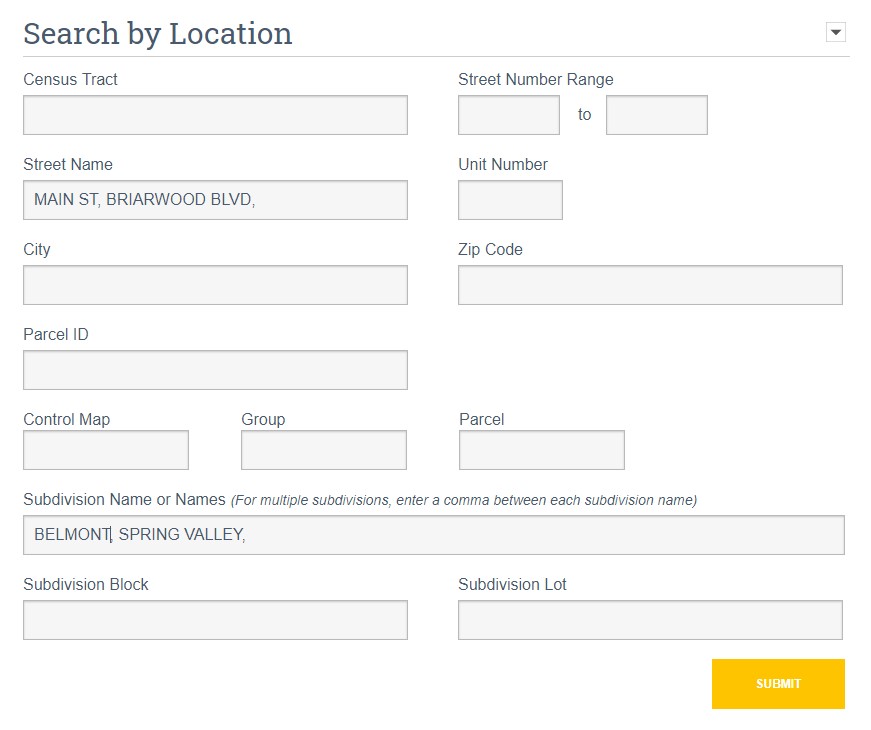Click the second Street Number Range box
Viewport: 871px width, 730px height.
click(x=656, y=114)
